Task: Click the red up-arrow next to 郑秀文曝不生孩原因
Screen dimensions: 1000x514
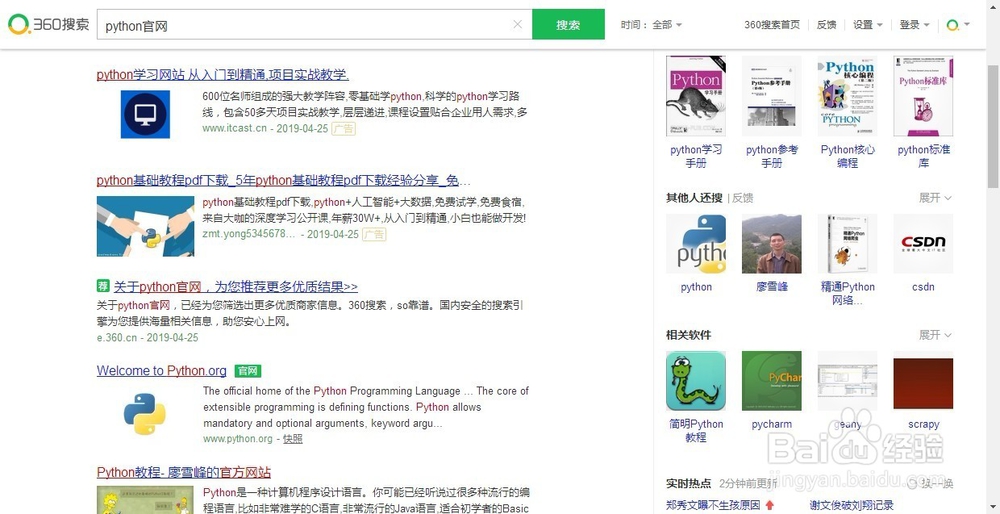Action: click(769, 505)
